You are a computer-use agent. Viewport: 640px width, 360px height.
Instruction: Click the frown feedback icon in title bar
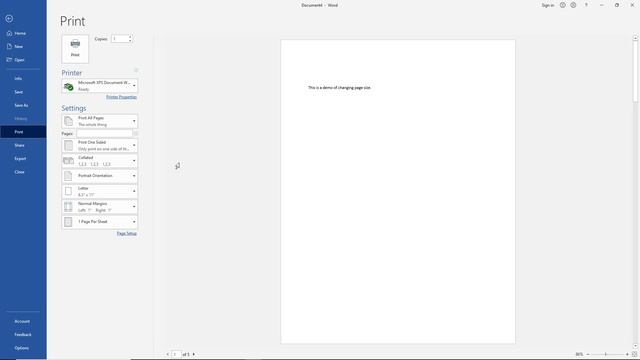point(573,5)
